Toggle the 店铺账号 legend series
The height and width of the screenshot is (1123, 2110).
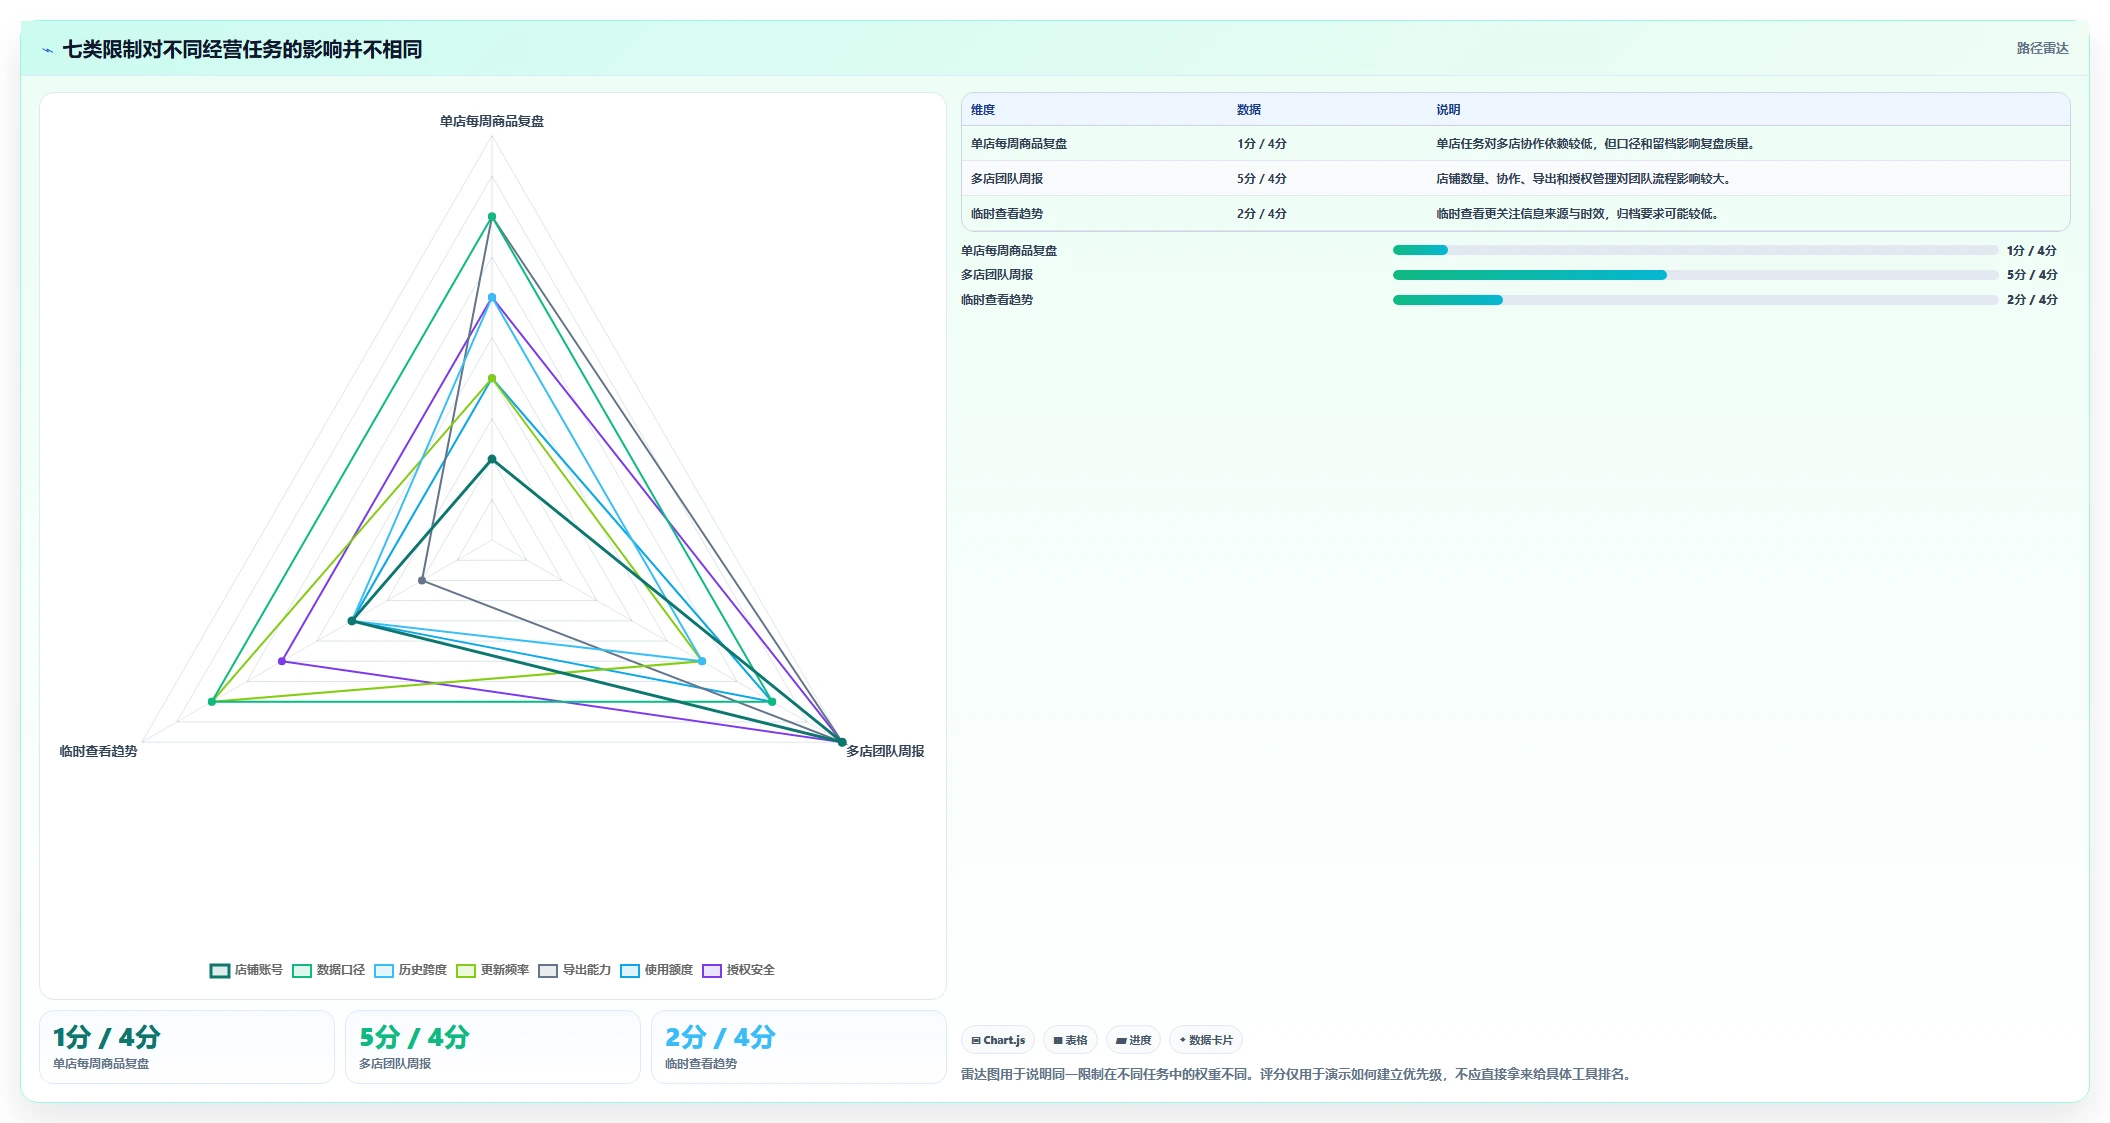[x=246, y=970]
